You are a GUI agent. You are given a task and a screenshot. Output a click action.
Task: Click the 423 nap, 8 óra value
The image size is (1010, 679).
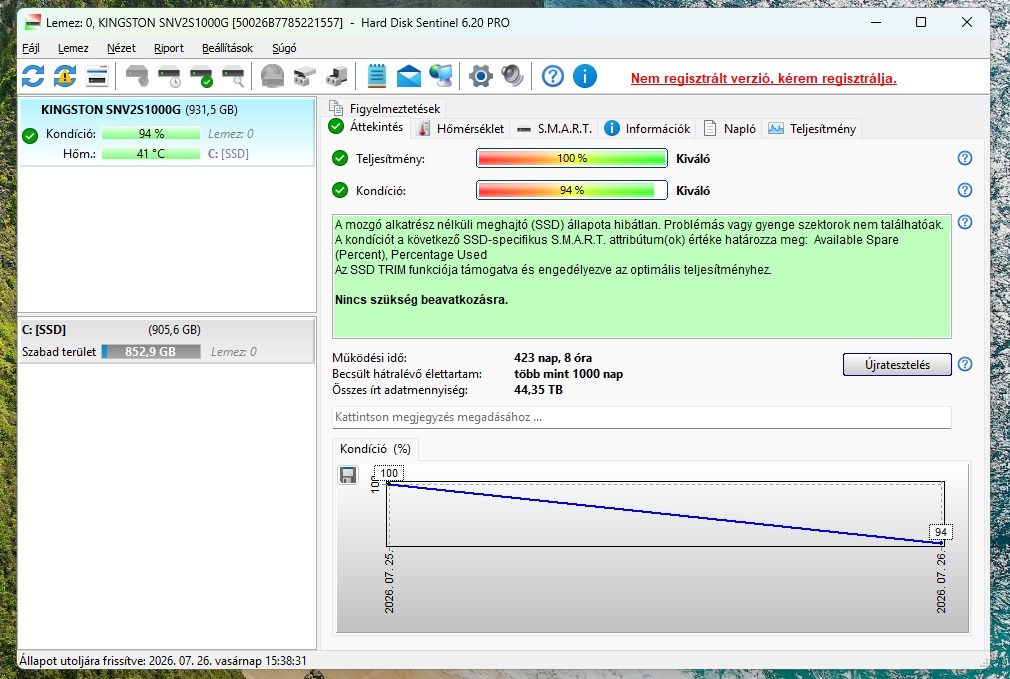pos(553,358)
